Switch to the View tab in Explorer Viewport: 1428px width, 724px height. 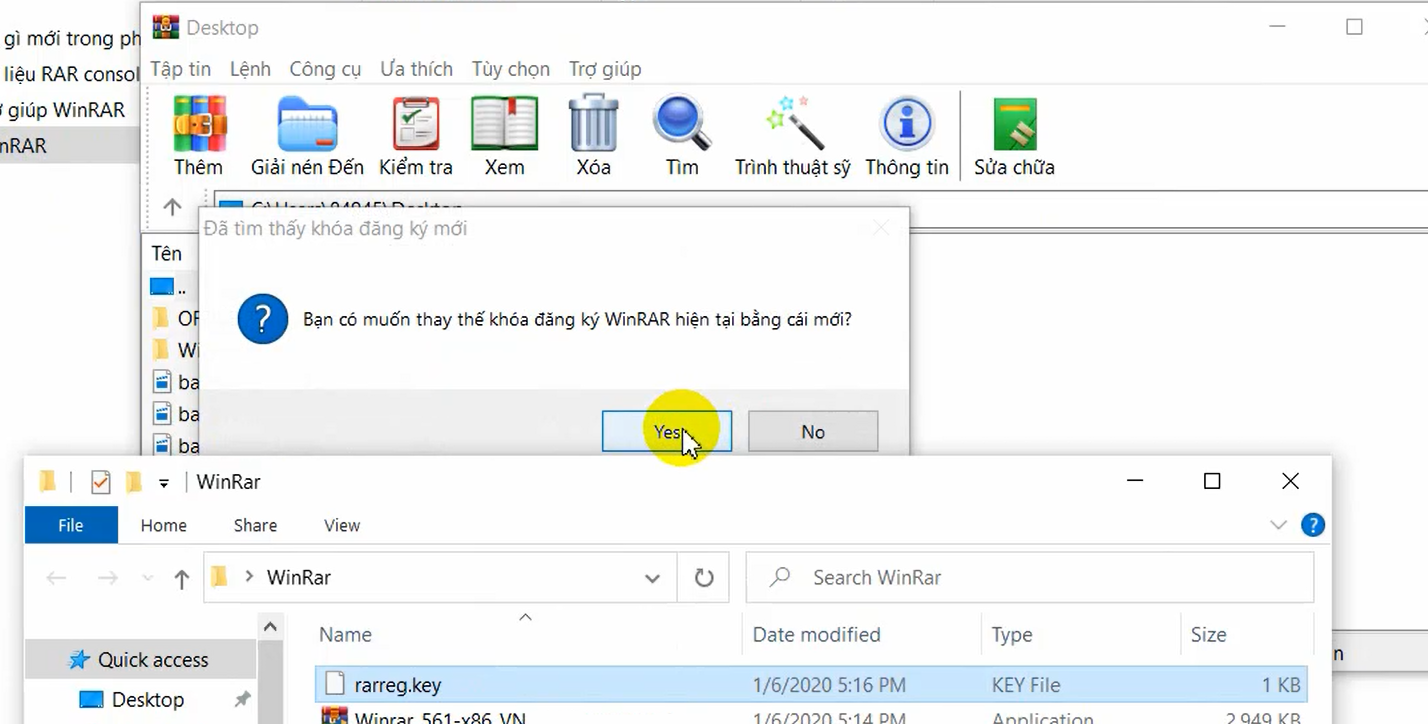coord(341,525)
